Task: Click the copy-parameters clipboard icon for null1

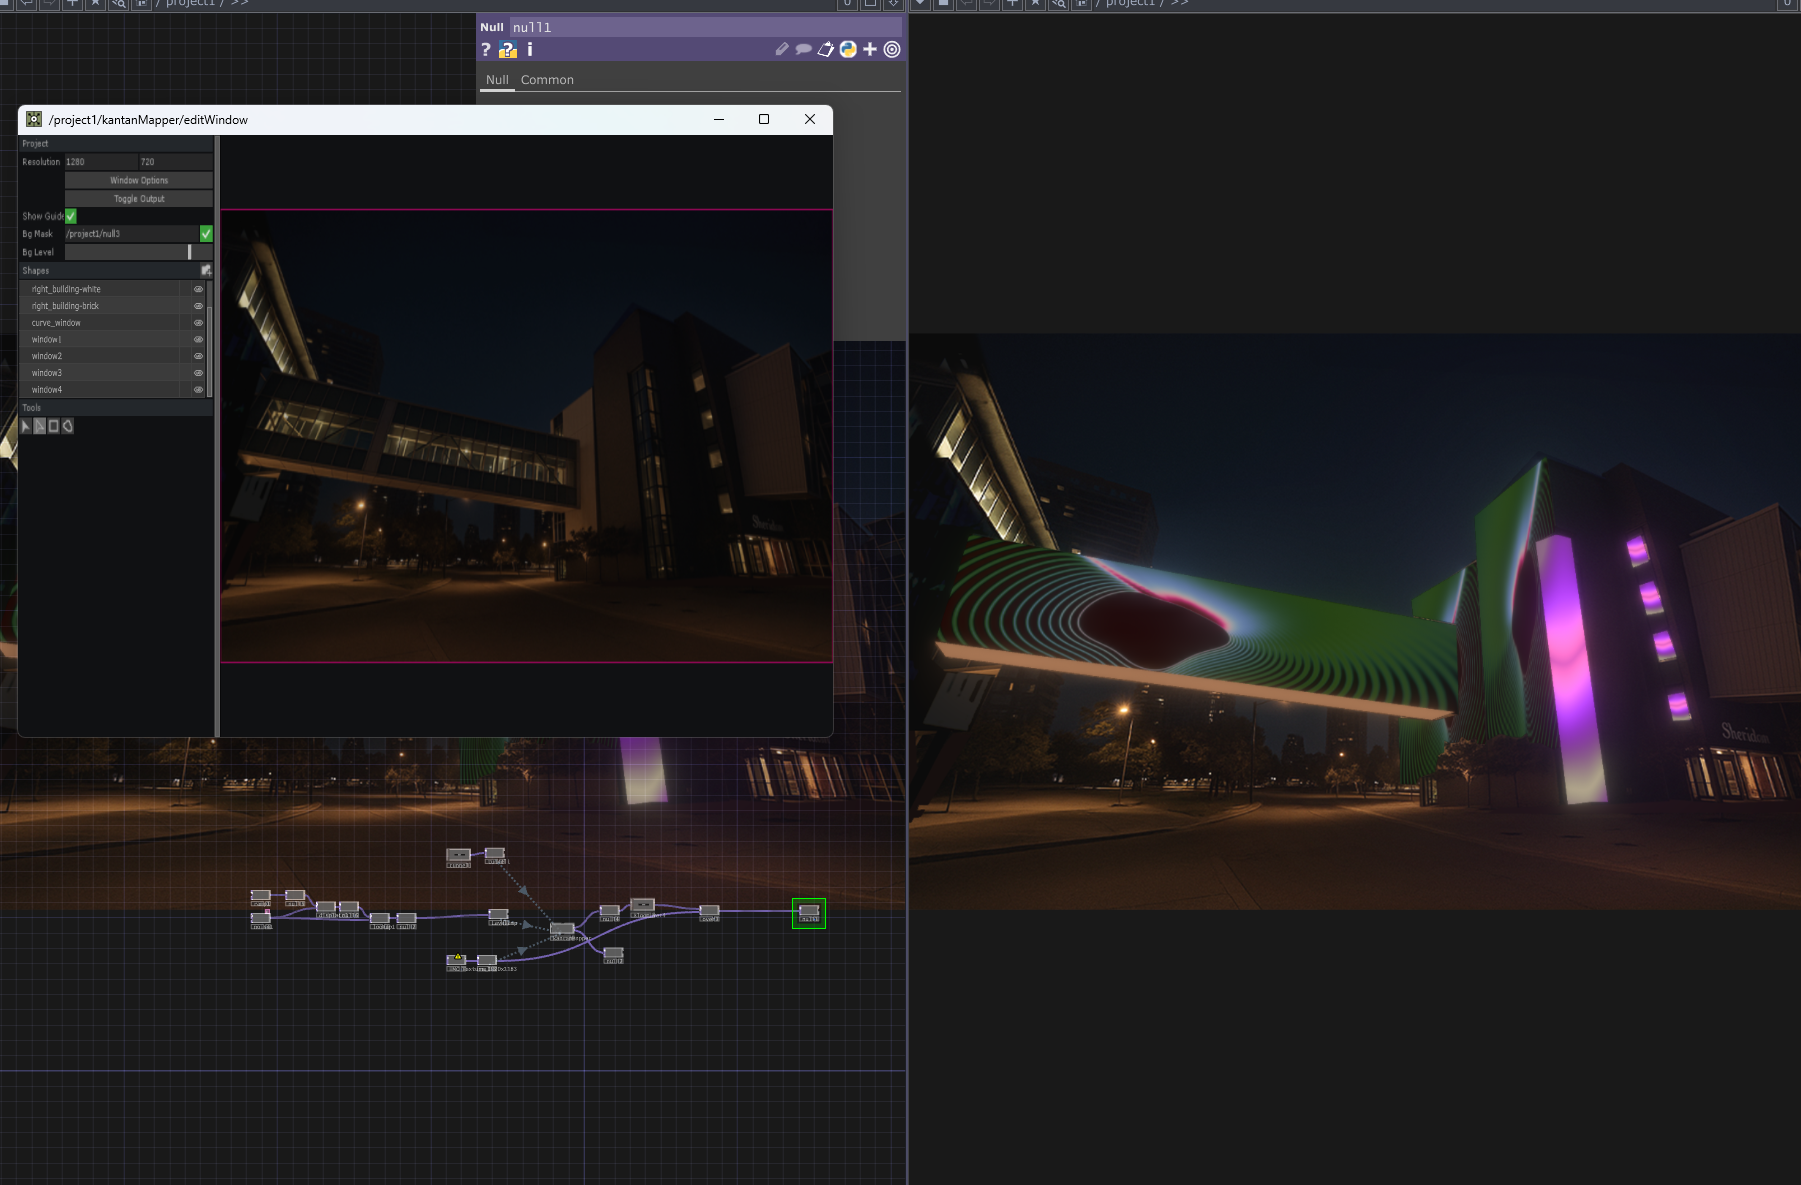Action: click(x=825, y=49)
